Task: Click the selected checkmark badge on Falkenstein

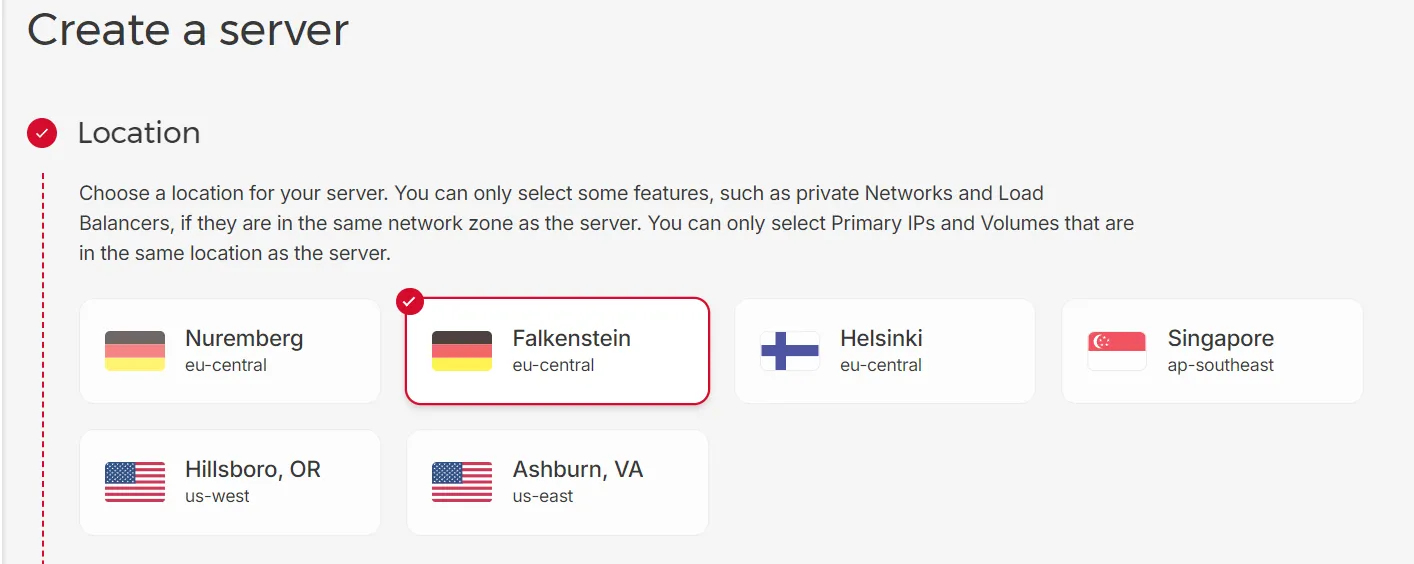Action: point(410,301)
